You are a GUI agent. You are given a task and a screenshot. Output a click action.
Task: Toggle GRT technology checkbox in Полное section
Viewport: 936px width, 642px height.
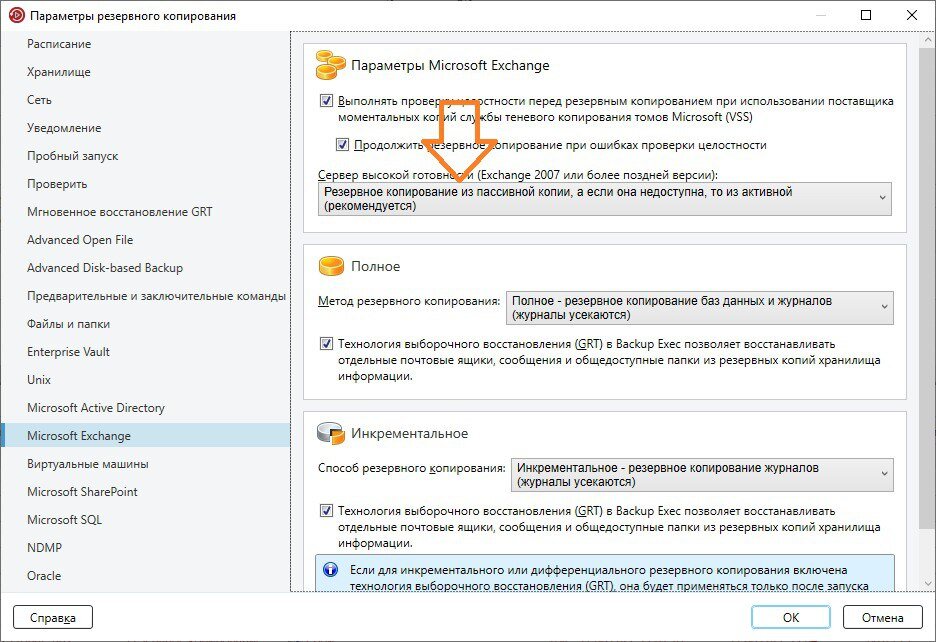326,341
